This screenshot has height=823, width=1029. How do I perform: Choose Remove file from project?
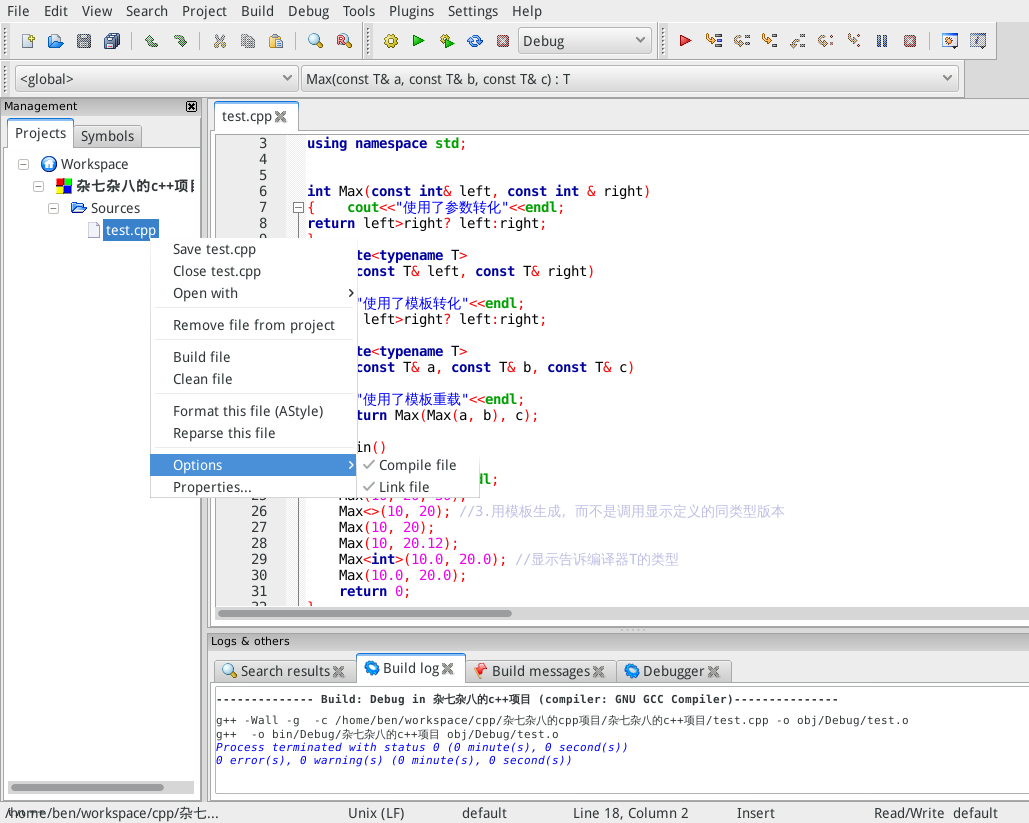[x=254, y=325]
